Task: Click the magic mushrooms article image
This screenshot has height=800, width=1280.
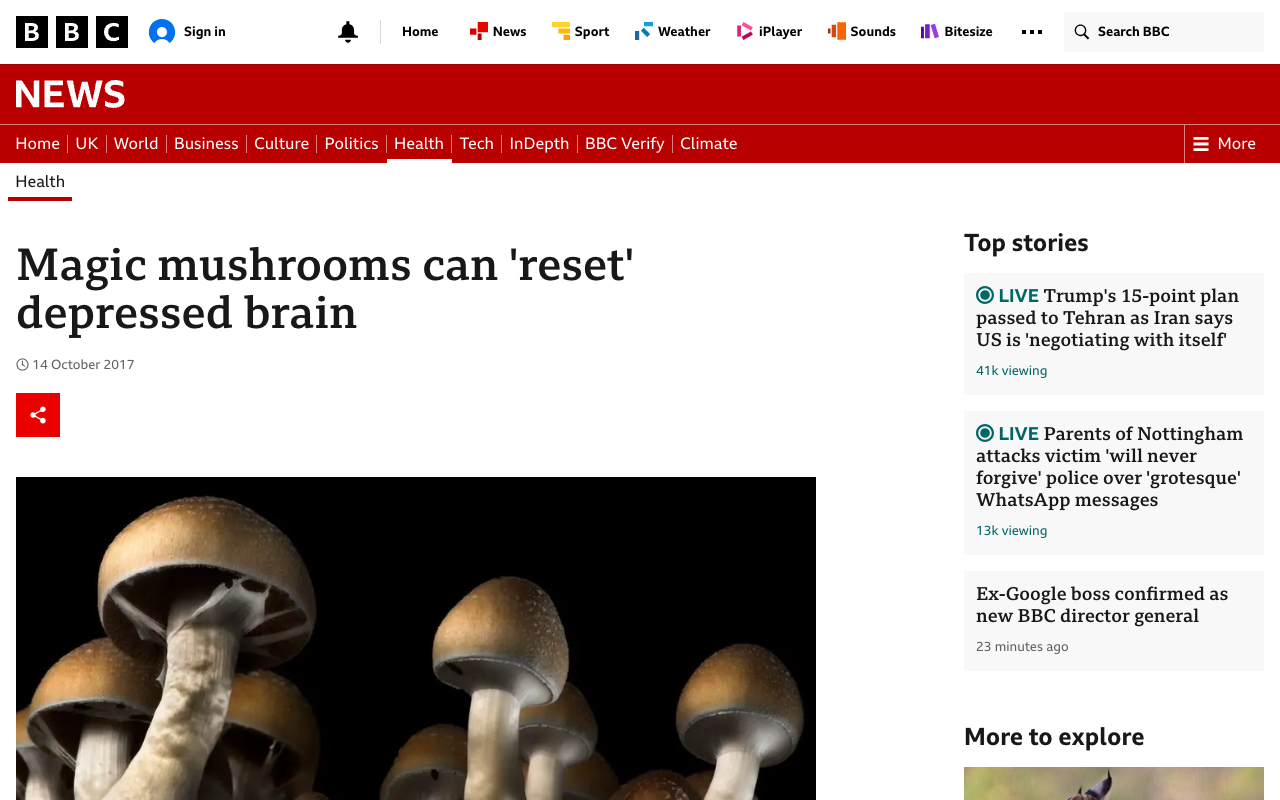Action: [416, 638]
